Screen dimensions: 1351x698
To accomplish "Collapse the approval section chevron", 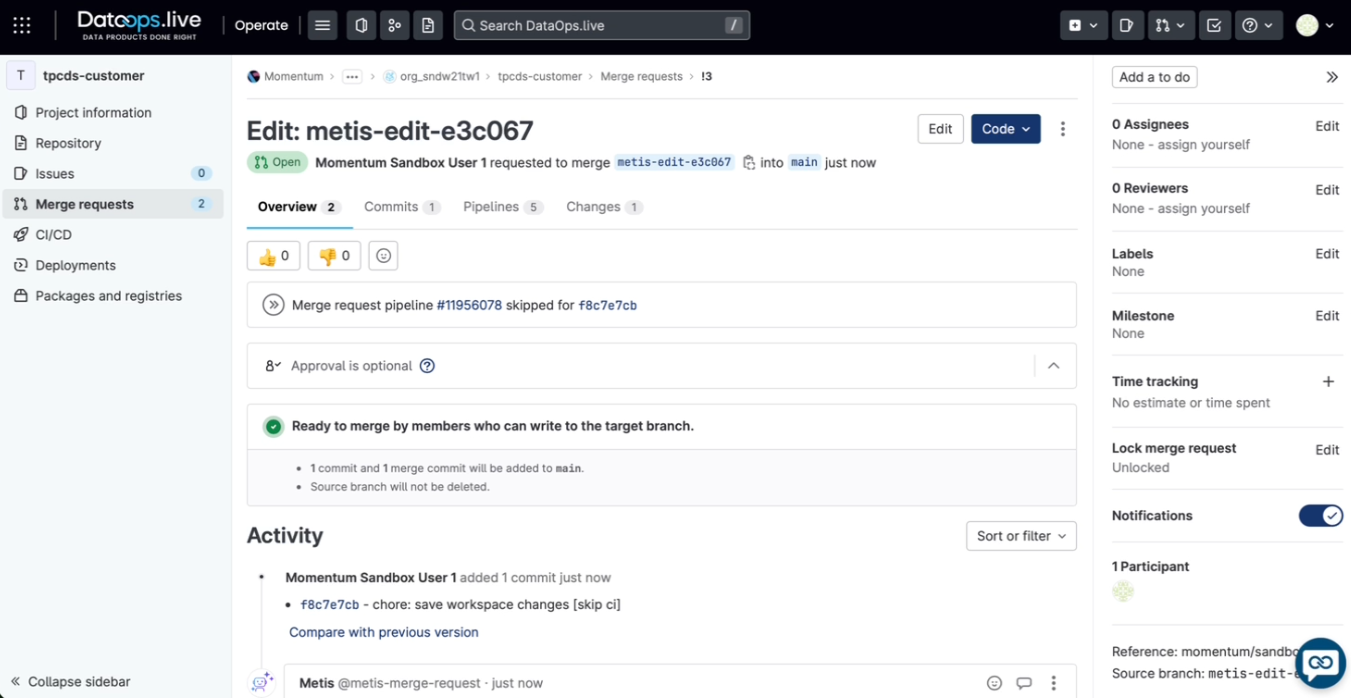I will (x=1053, y=366).
